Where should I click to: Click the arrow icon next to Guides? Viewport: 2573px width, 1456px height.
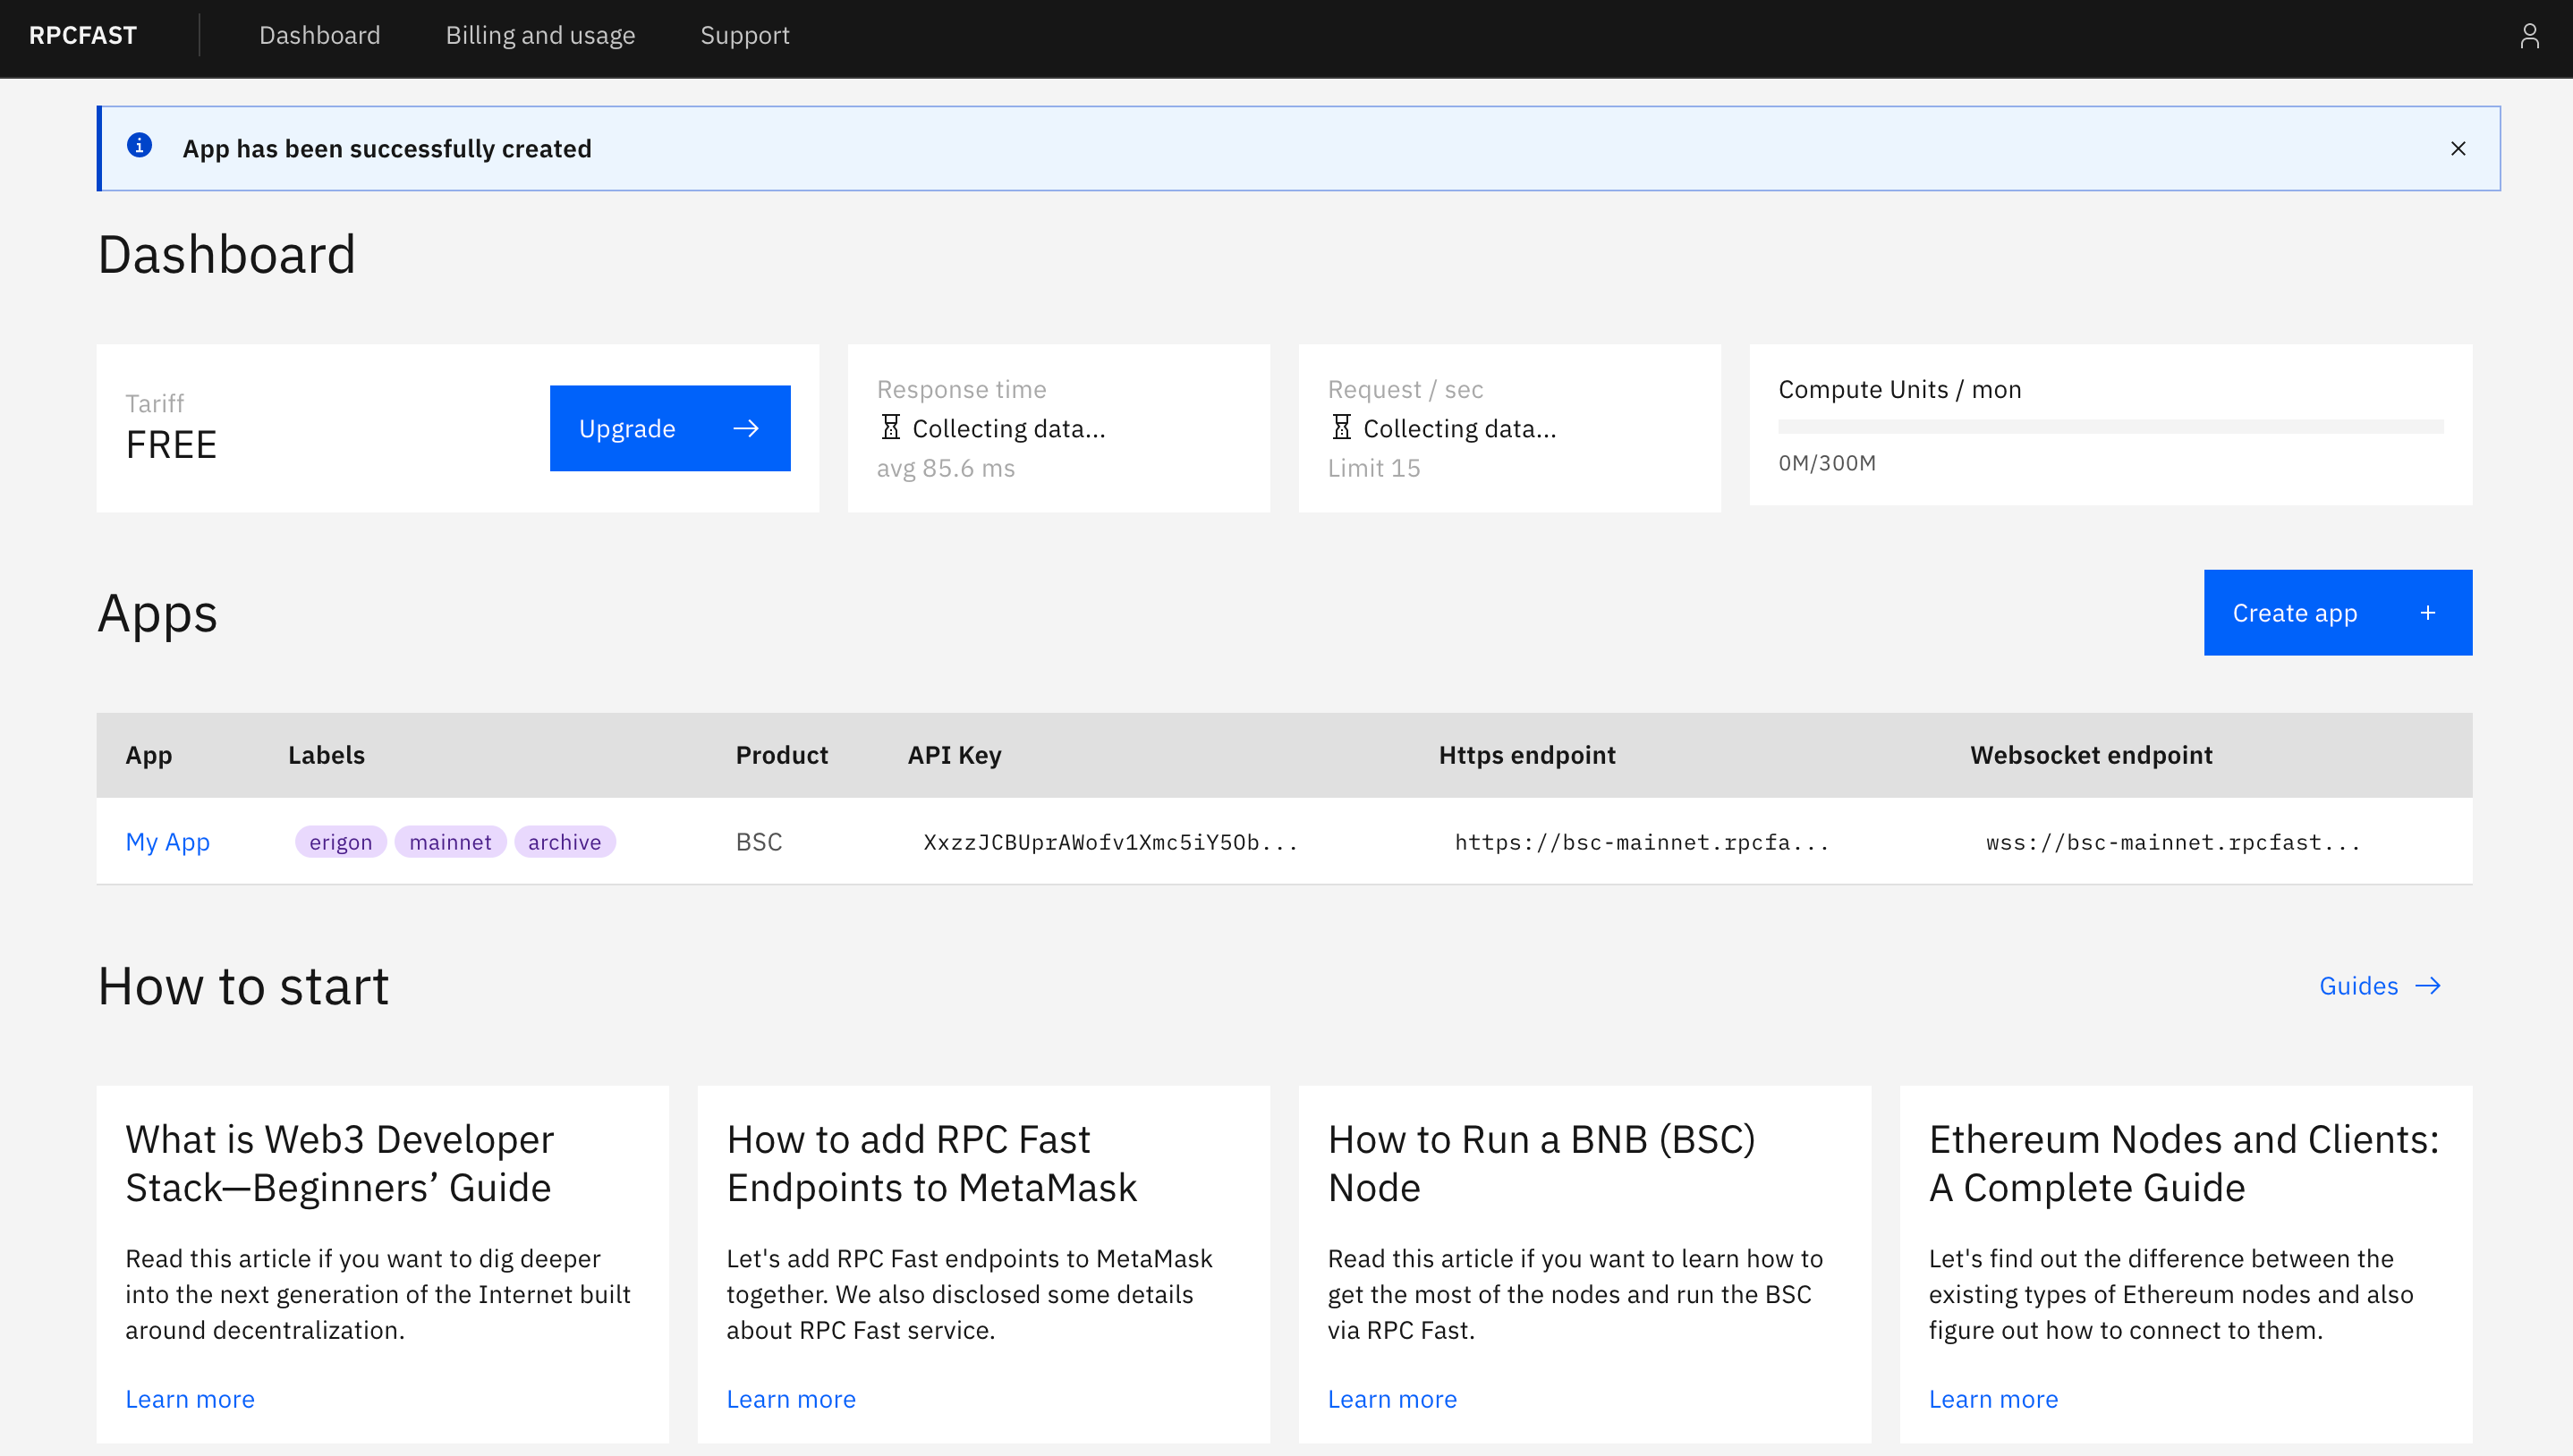coord(2427,986)
